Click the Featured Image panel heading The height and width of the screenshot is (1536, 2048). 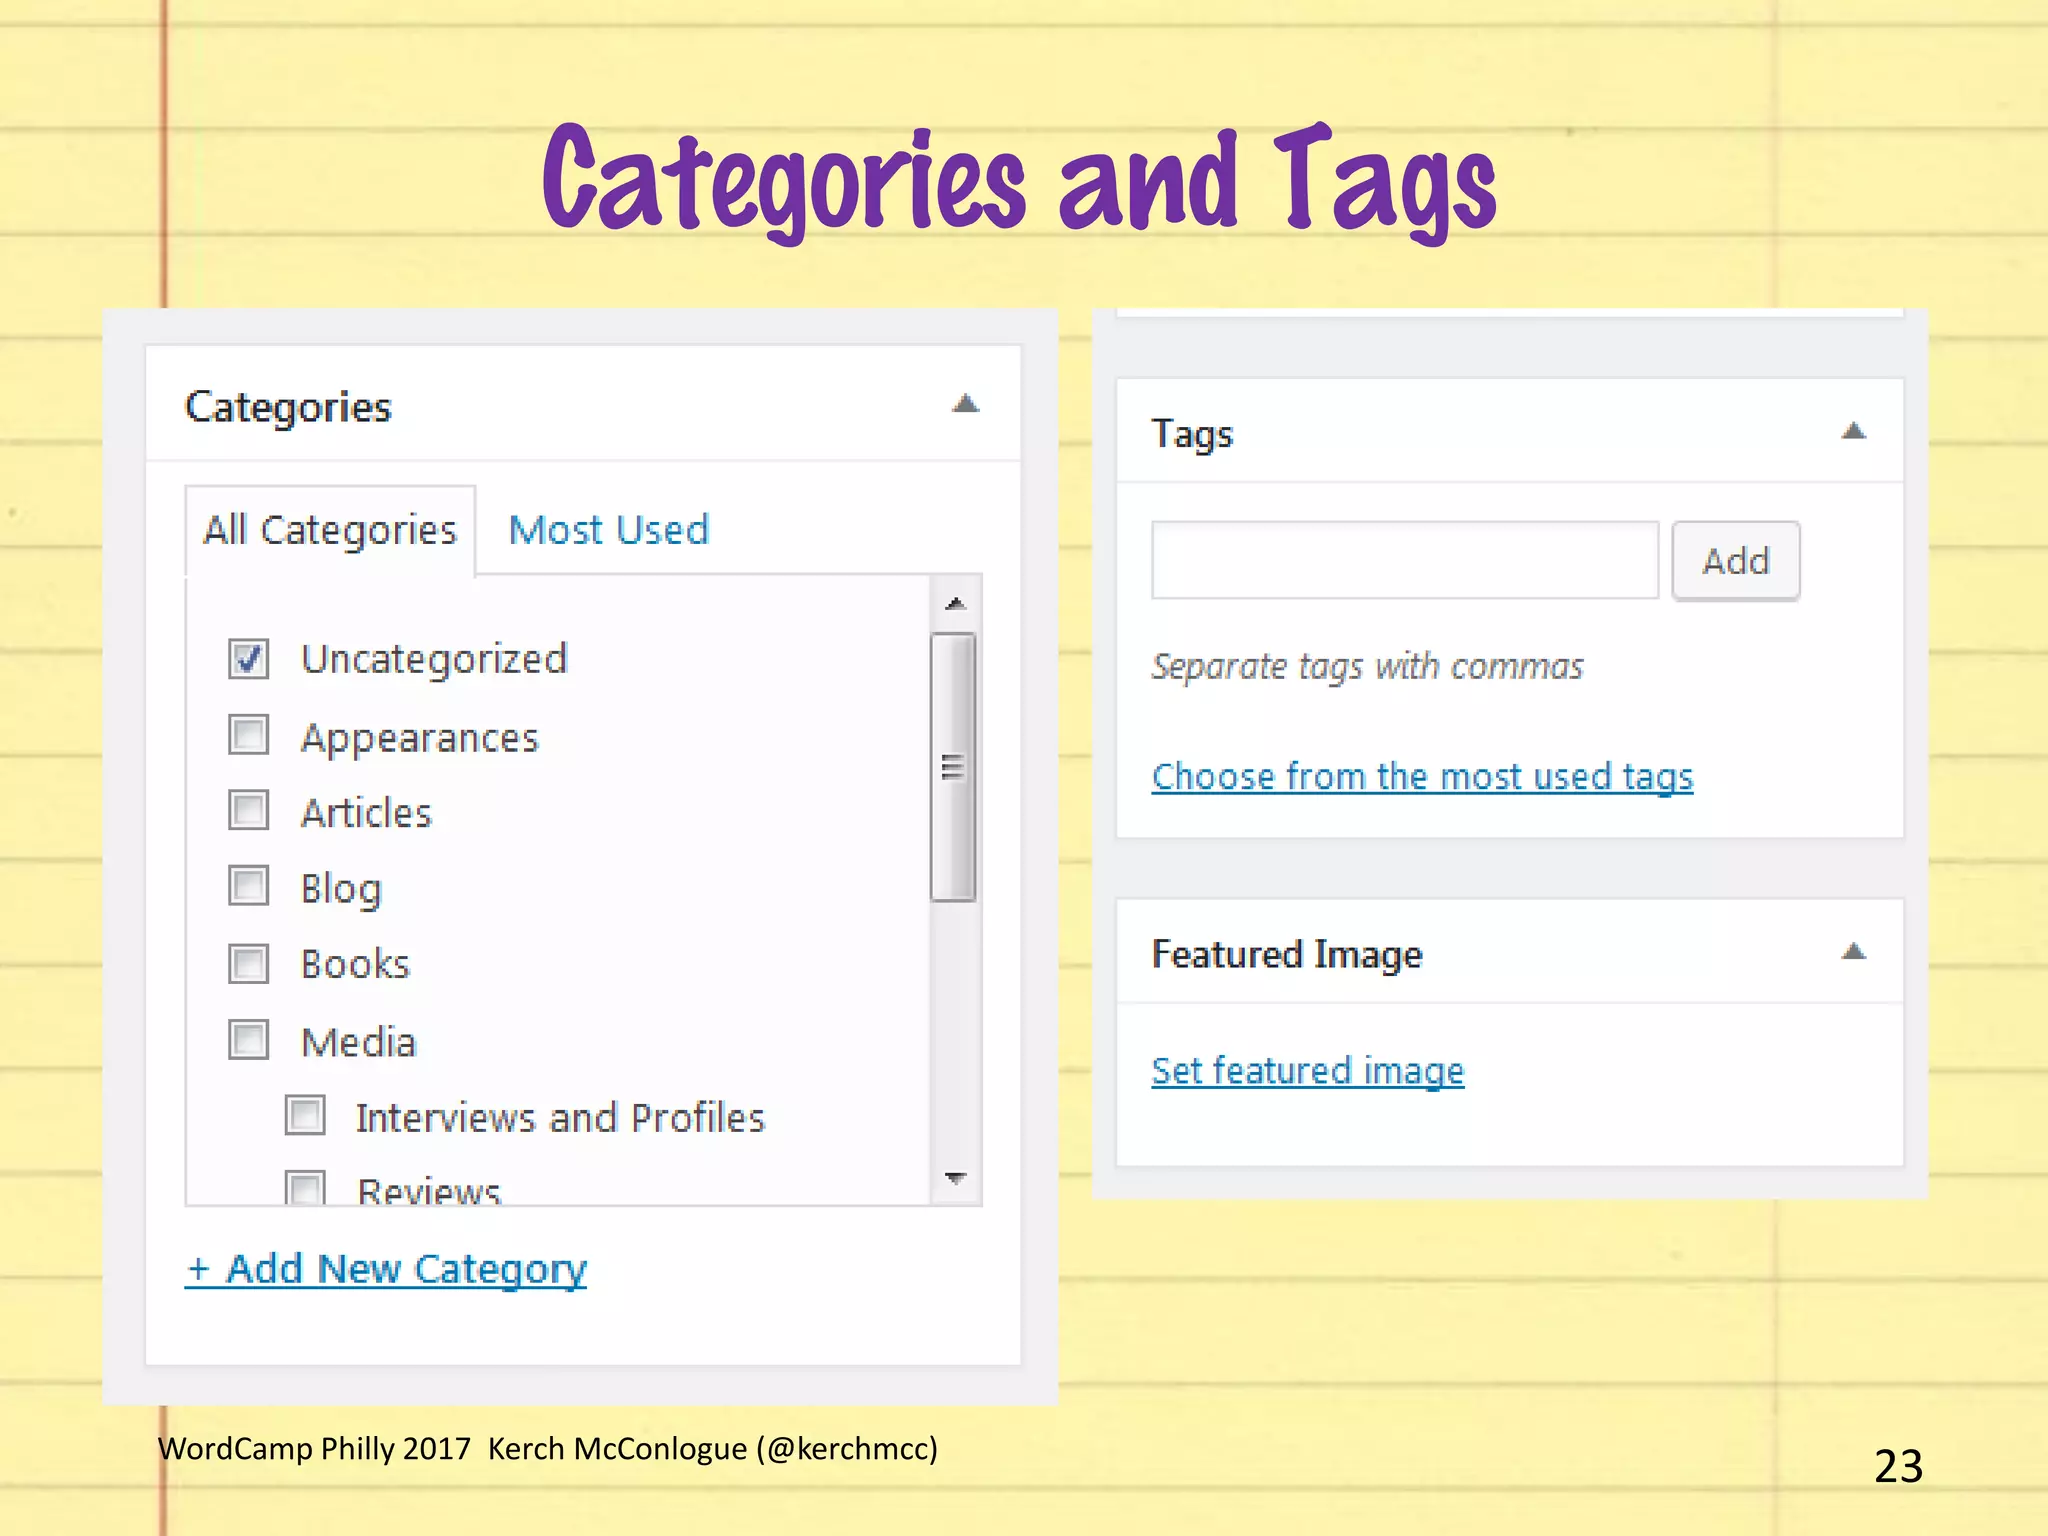click(x=1287, y=955)
